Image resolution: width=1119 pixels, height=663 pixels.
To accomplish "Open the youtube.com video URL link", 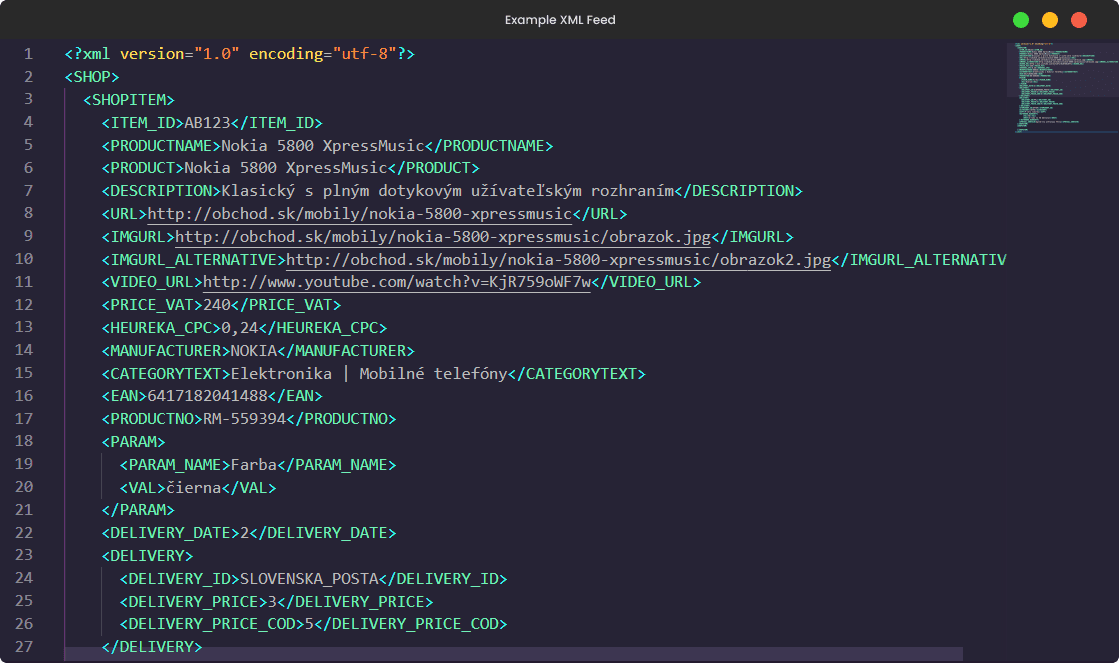I will [397, 283].
